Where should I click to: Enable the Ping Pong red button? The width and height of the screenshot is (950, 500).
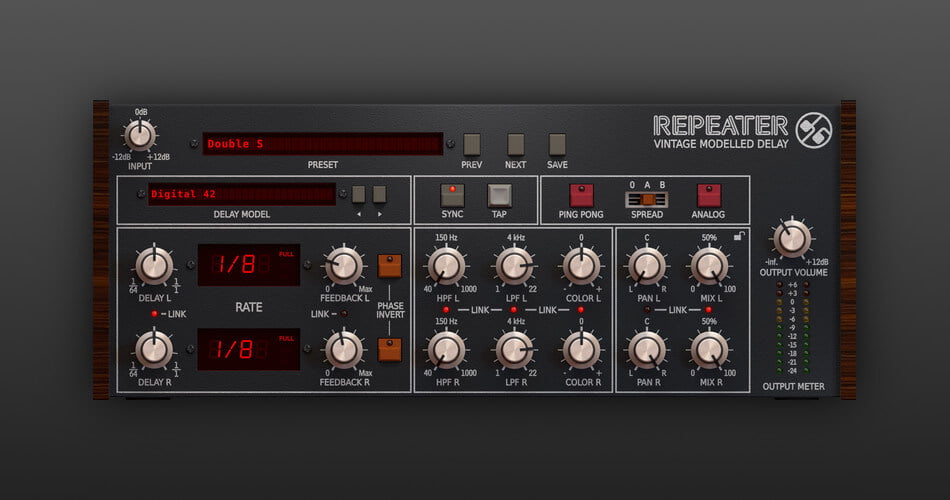[x=582, y=195]
